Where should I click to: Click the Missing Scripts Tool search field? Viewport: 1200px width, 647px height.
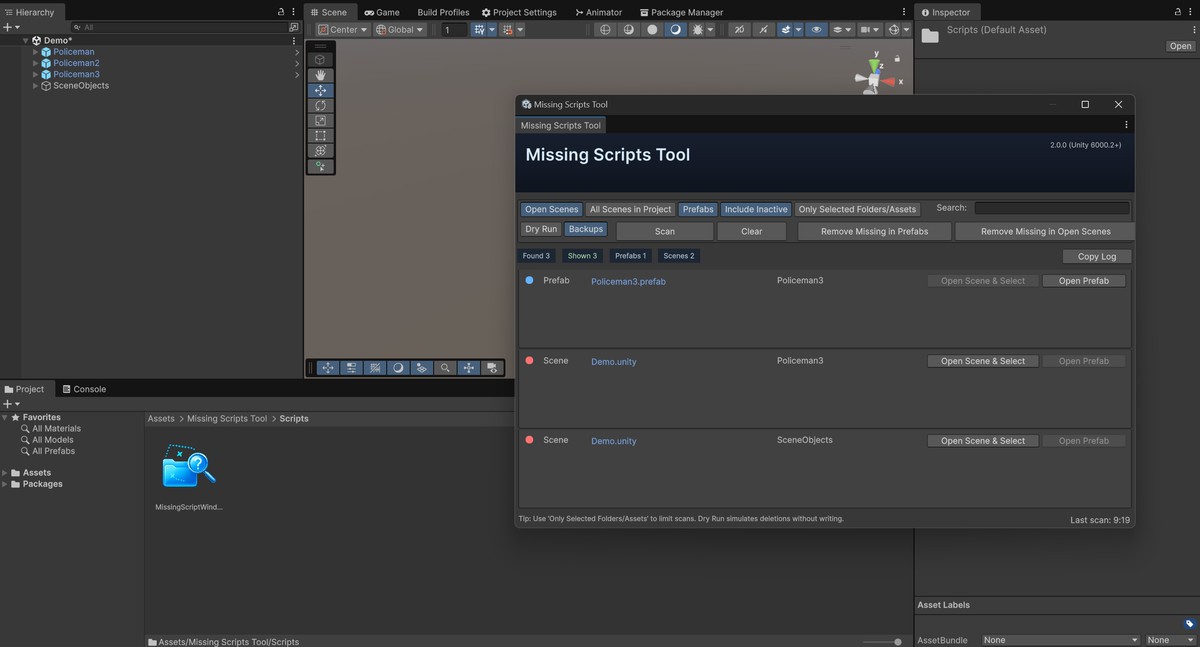(1052, 208)
